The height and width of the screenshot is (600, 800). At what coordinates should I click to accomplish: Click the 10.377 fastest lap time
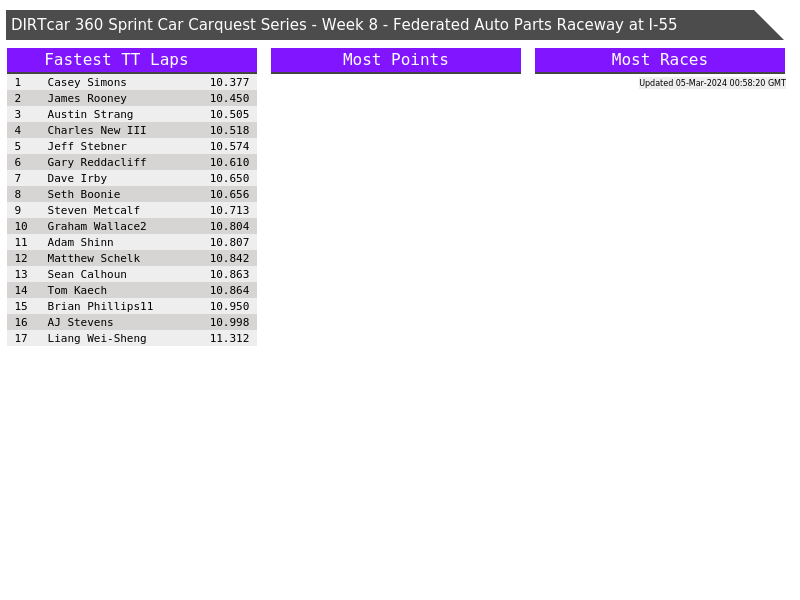[229, 82]
